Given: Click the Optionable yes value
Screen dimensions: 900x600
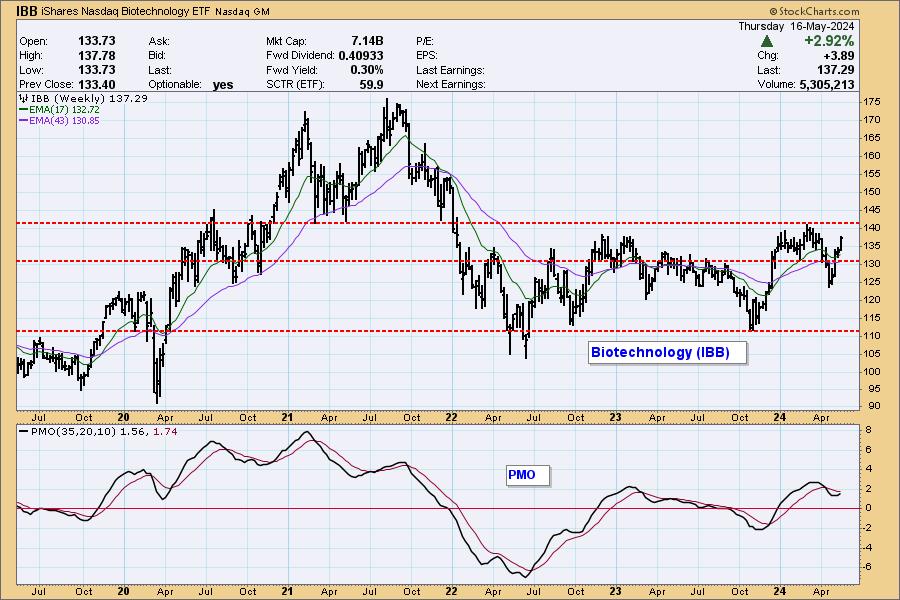Looking at the screenshot, I should (x=223, y=85).
